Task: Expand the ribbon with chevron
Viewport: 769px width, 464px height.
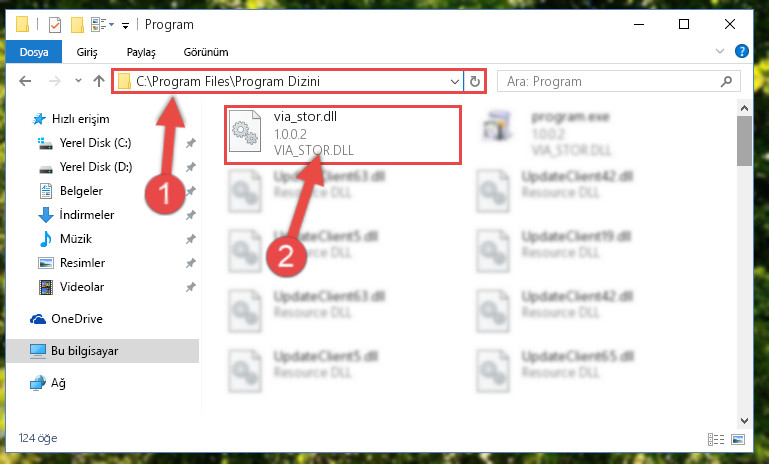Action: coord(719,51)
